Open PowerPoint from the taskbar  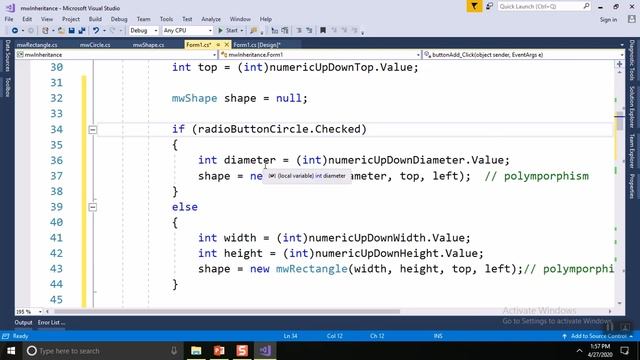[219, 351]
